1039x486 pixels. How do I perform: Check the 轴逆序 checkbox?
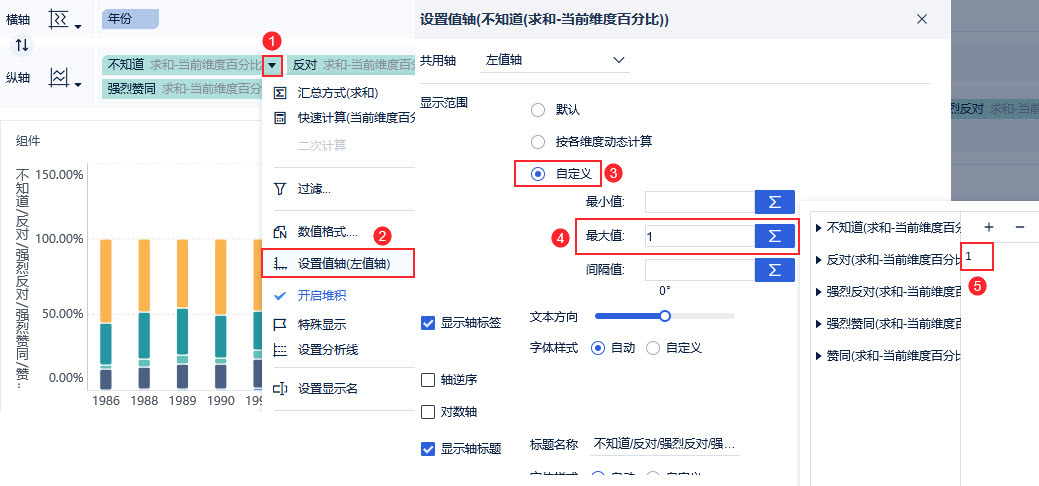pos(428,380)
